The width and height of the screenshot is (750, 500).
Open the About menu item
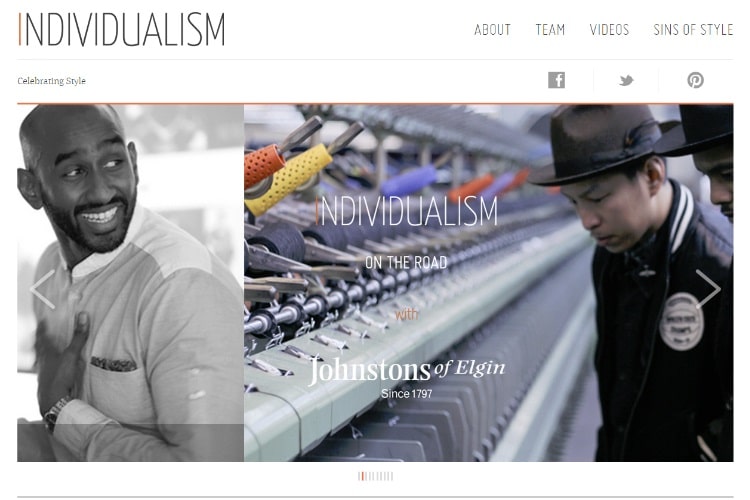coord(492,30)
